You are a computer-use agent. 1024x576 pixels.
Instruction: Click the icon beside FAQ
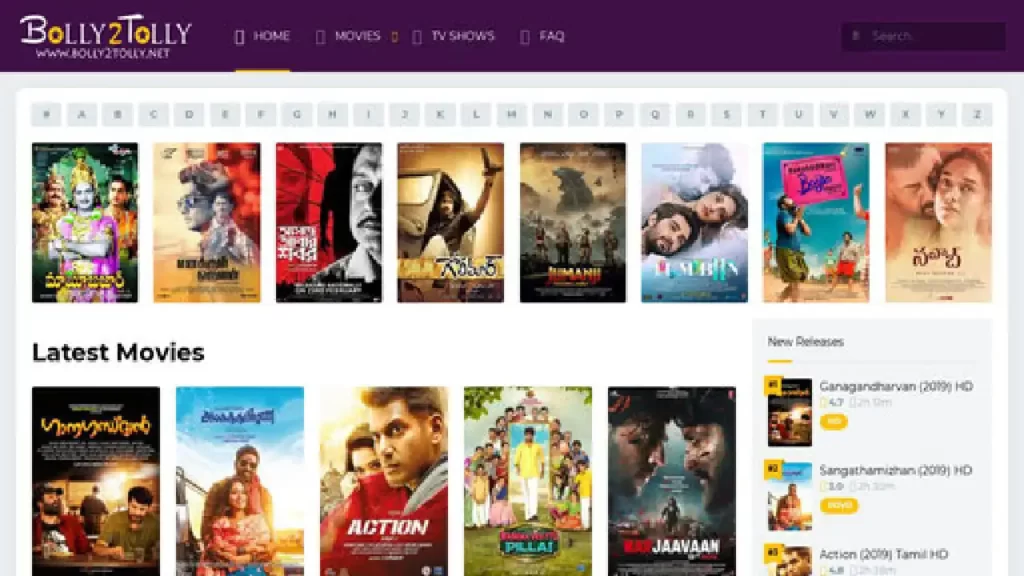click(x=524, y=37)
